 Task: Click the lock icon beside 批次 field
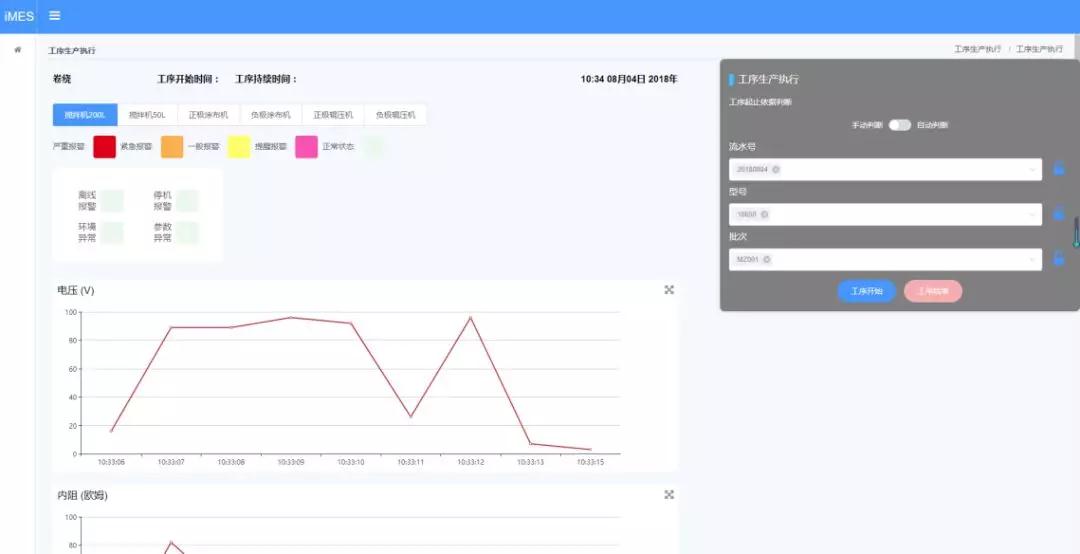coord(1059,259)
